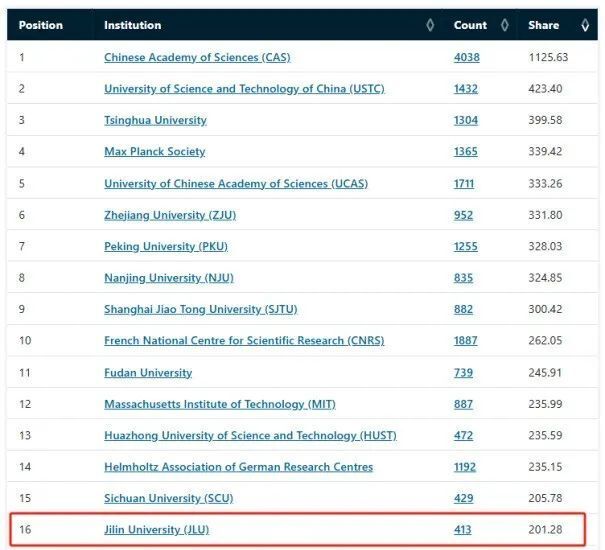The height and width of the screenshot is (550, 605).
Task: Select position number 10 cell
Action: pos(25,340)
